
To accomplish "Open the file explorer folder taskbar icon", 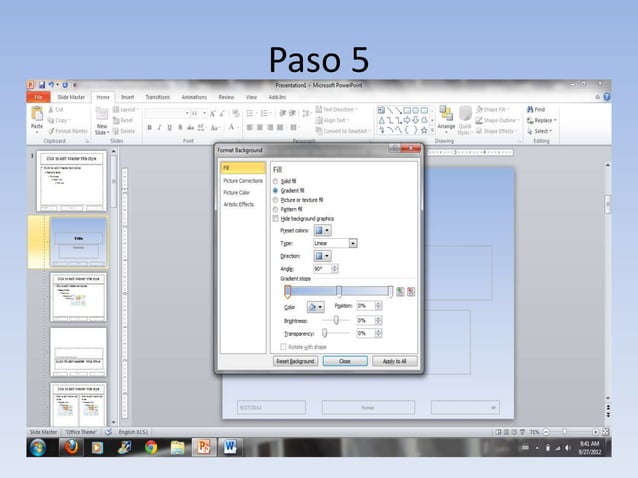I will point(177,447).
